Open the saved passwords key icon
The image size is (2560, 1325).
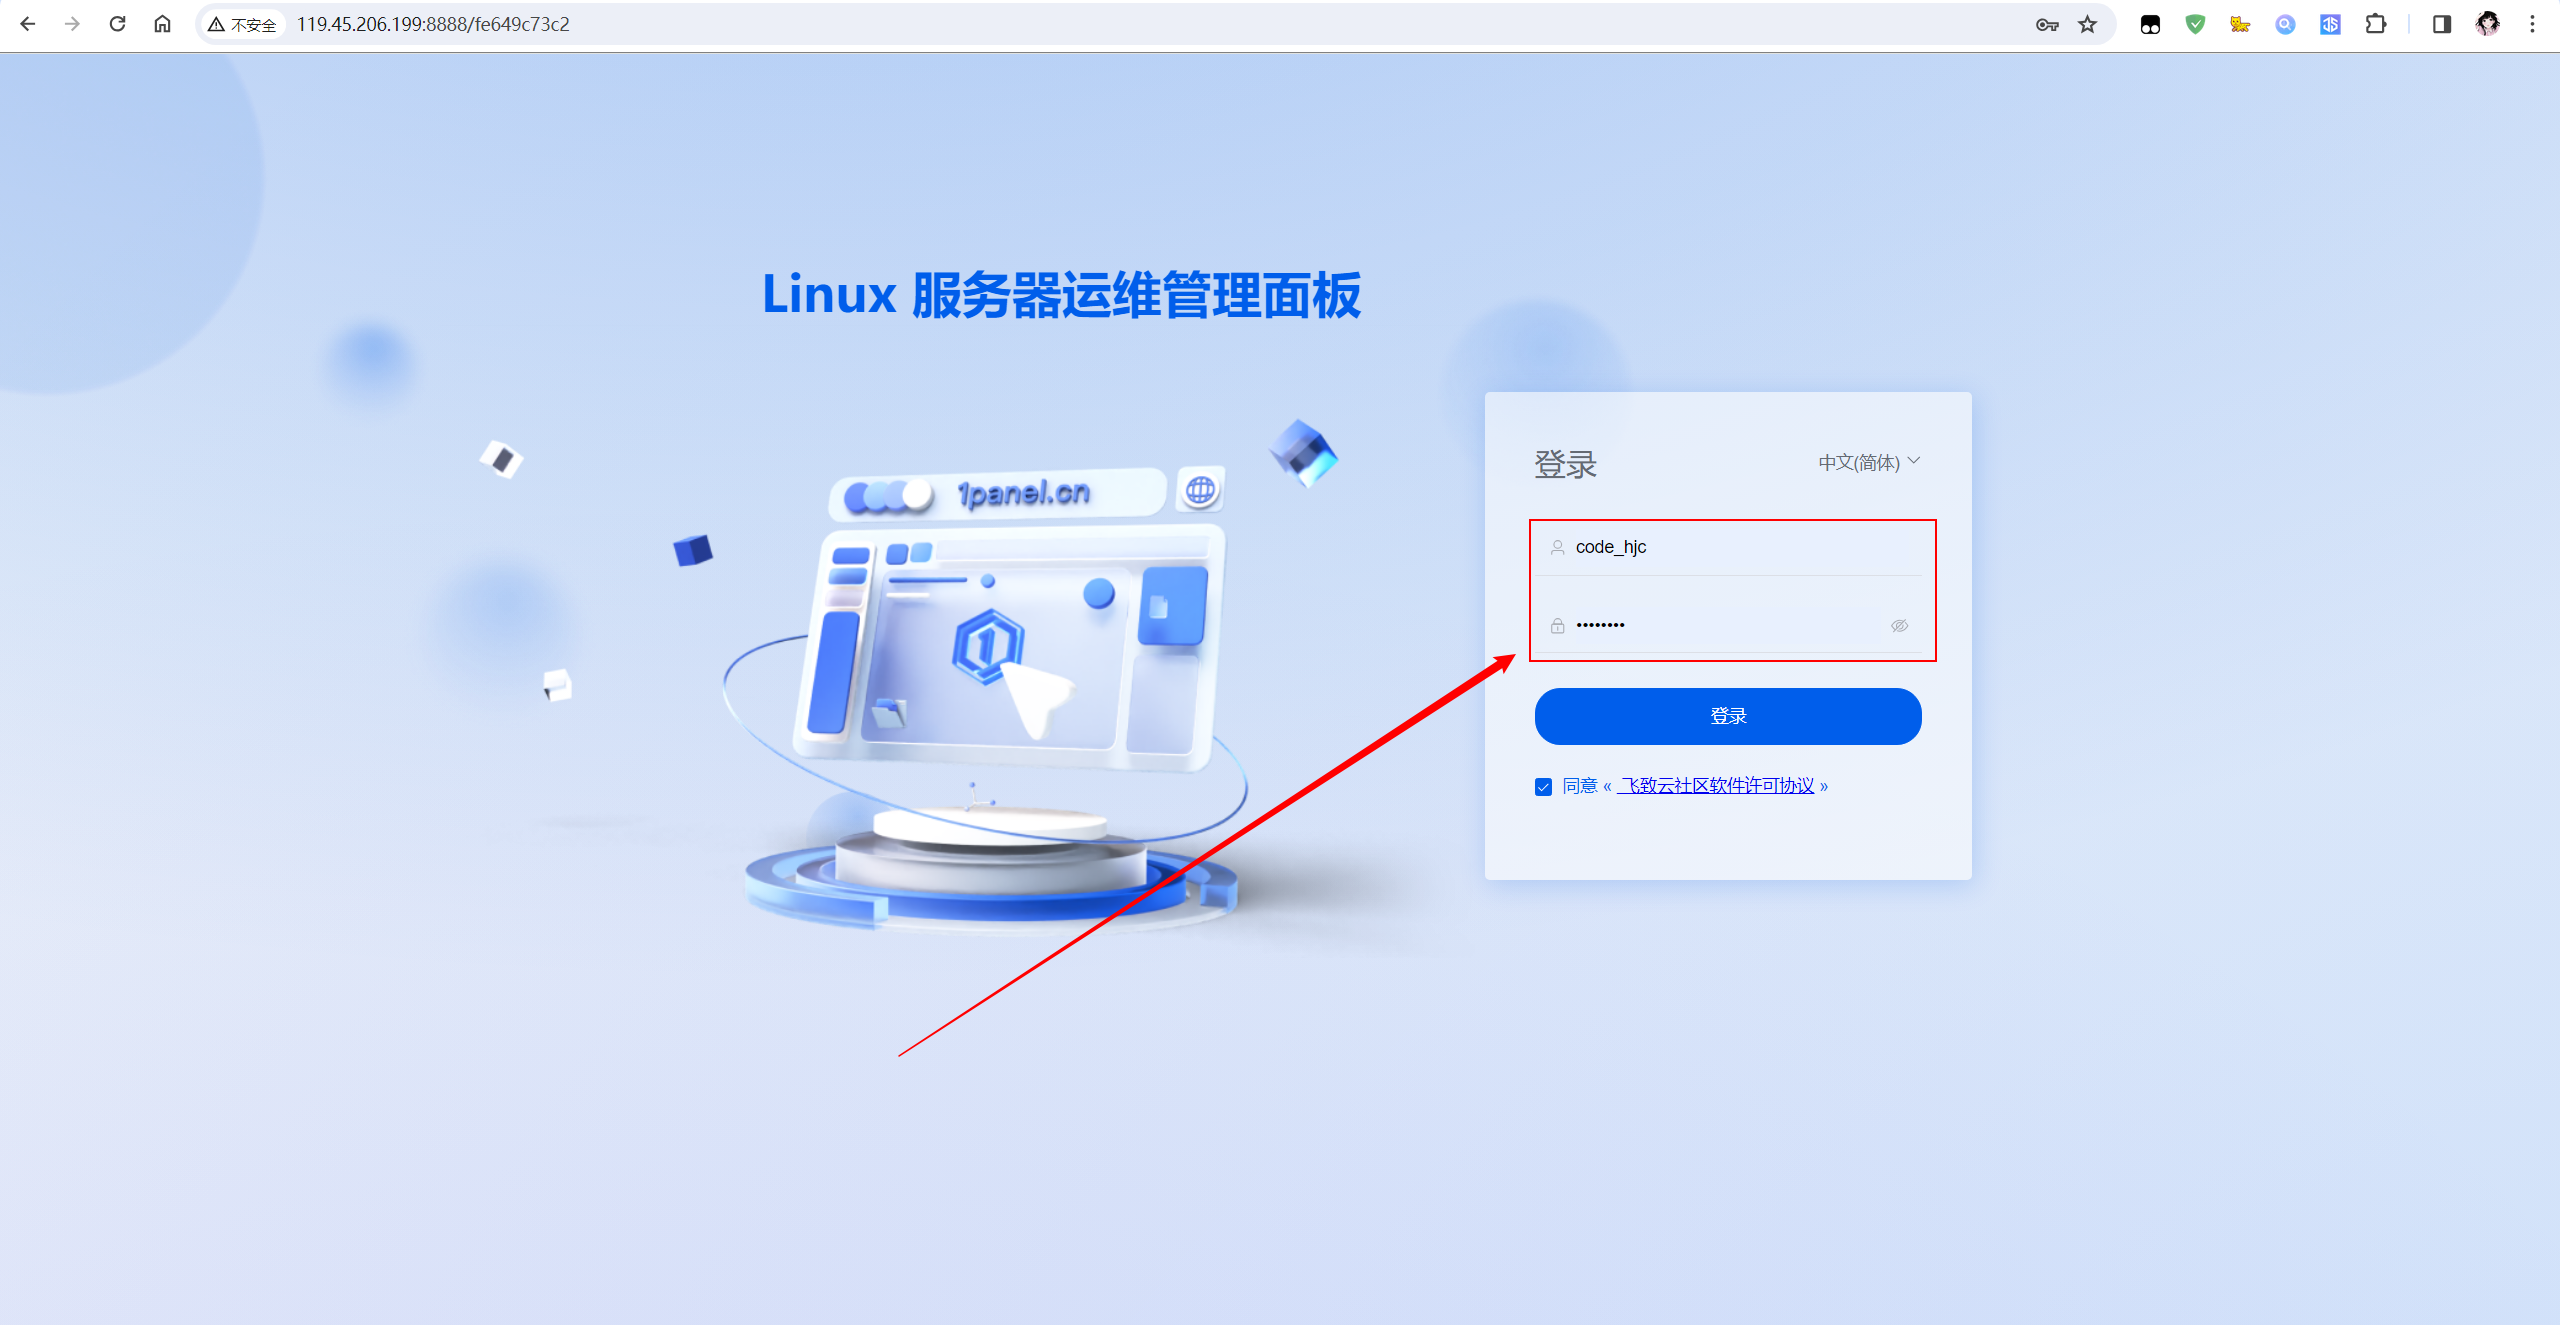pyautogui.click(x=2047, y=24)
